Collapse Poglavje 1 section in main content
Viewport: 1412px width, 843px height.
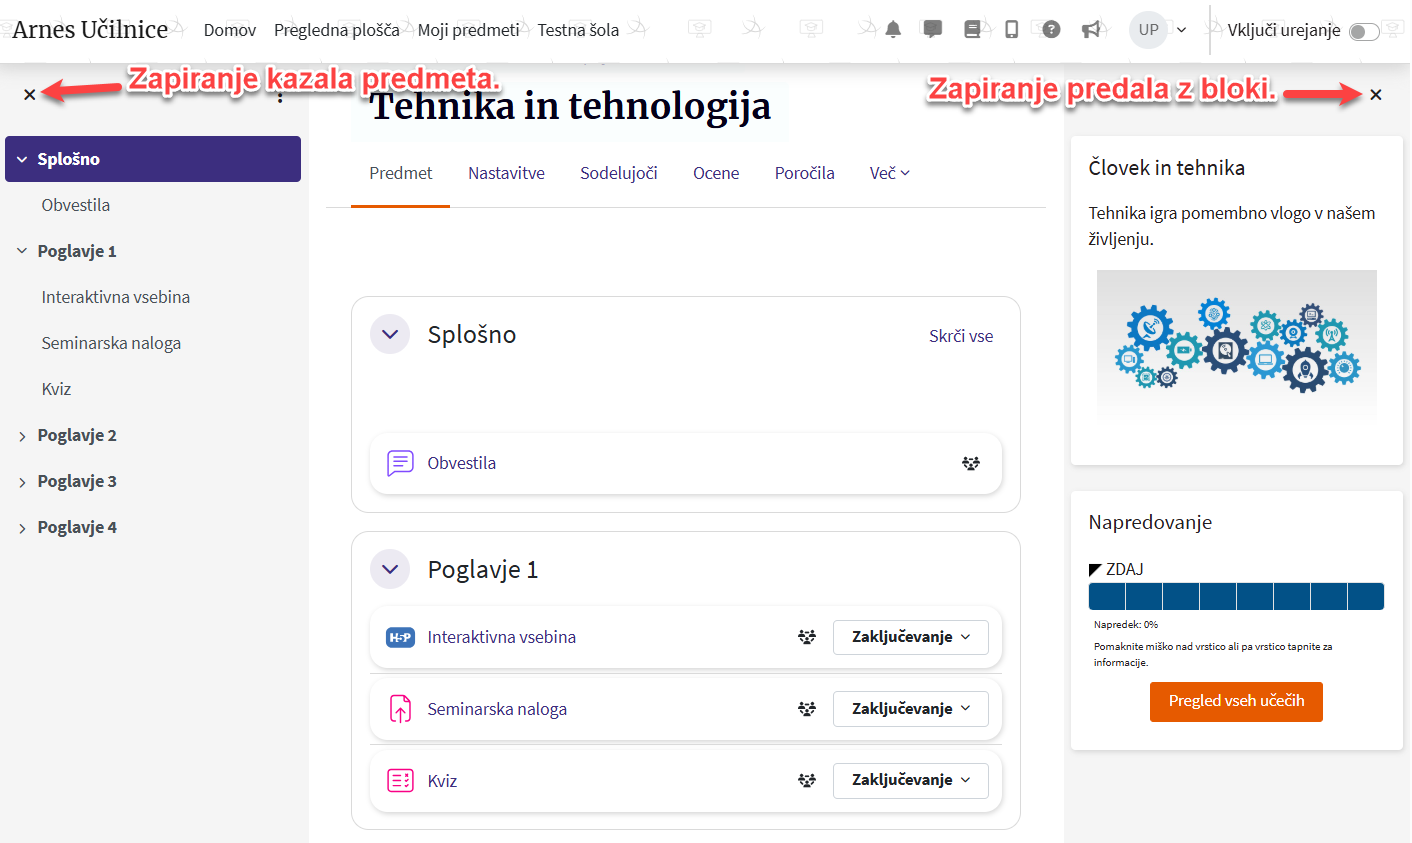point(390,569)
